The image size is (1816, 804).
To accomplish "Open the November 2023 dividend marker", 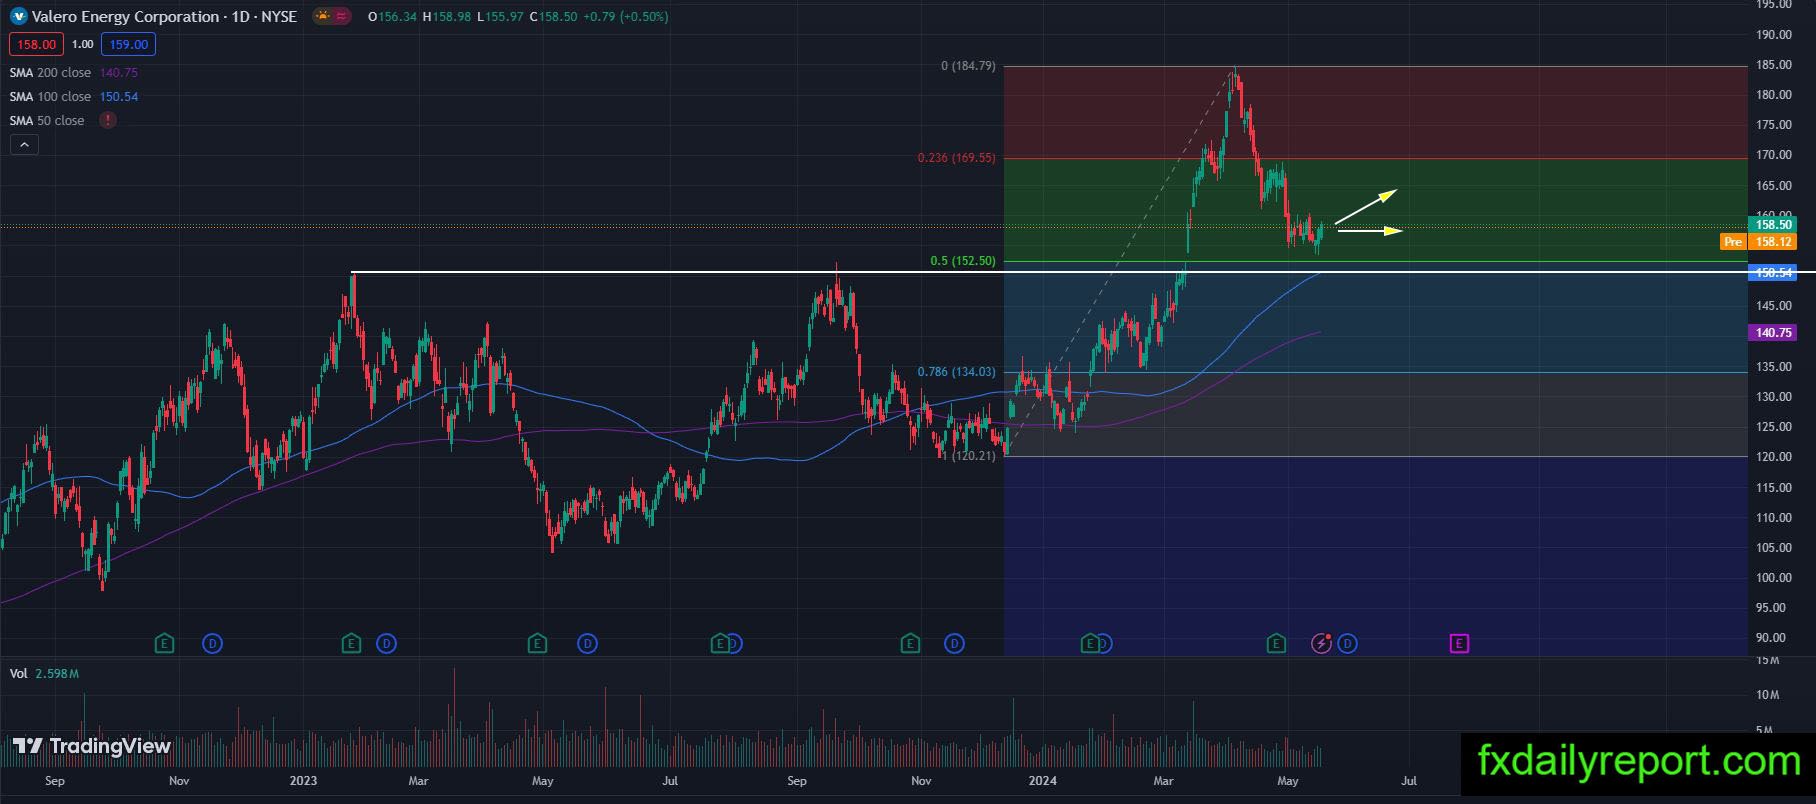I will pyautogui.click(x=954, y=644).
